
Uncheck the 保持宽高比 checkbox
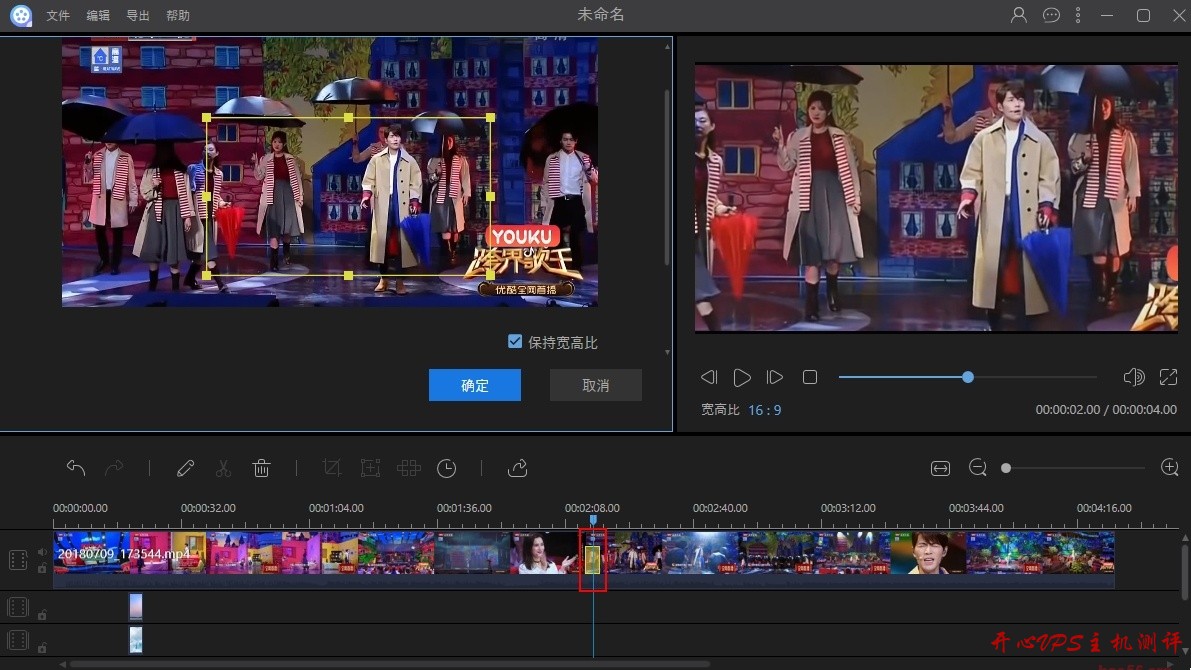point(515,342)
